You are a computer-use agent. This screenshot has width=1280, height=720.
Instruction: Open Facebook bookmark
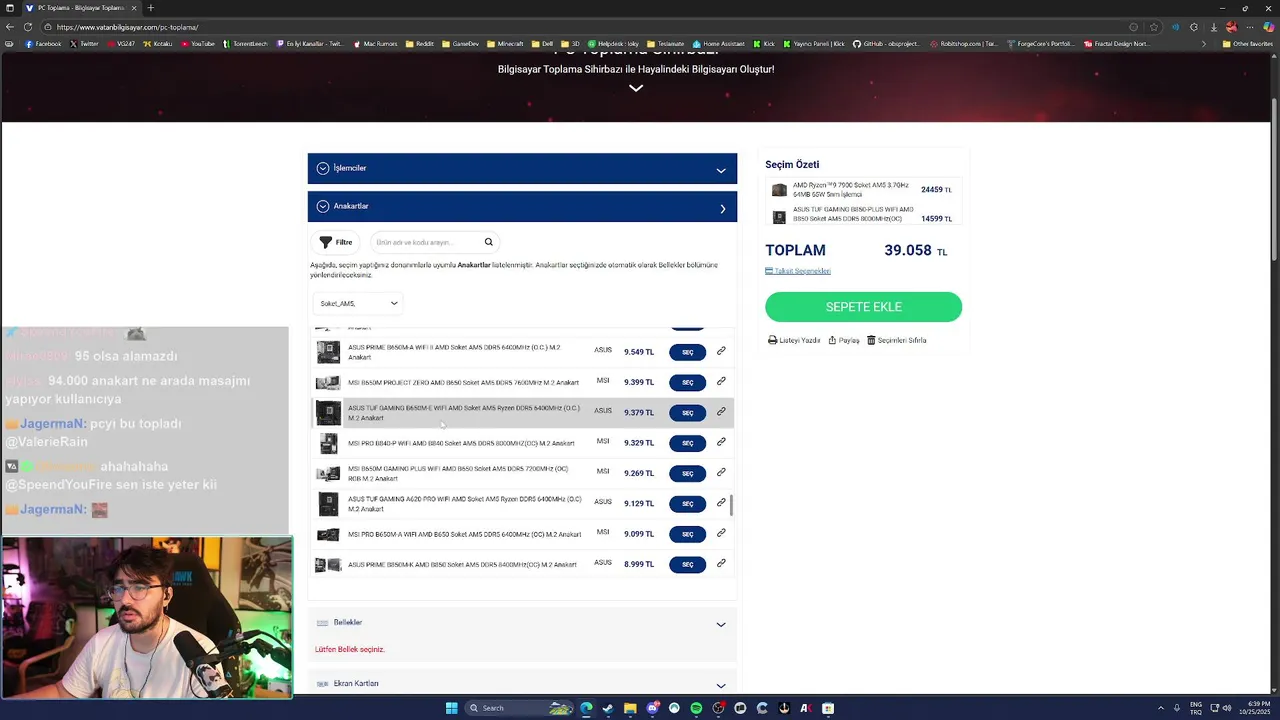click(x=43, y=44)
